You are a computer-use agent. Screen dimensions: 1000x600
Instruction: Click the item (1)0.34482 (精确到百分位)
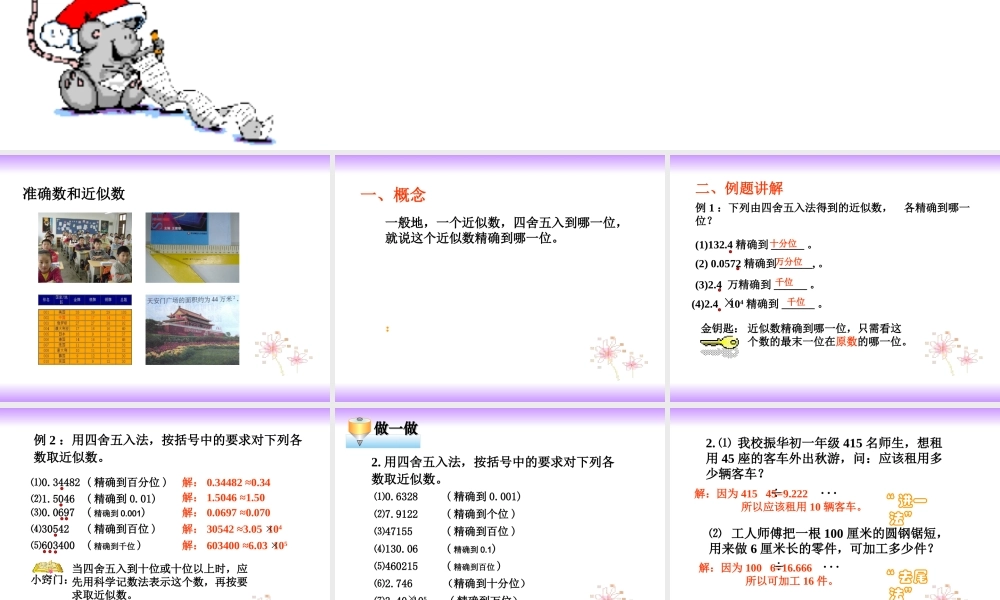point(99,482)
